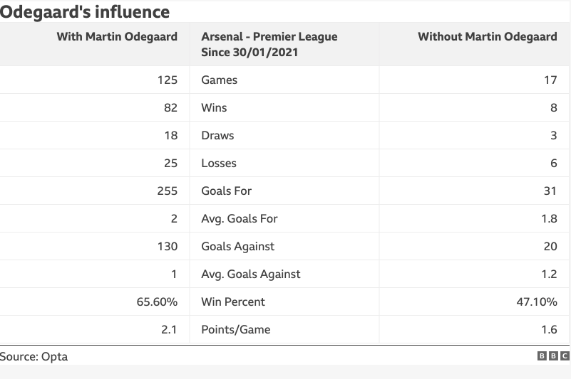Select the Points/Game row label
The width and height of the screenshot is (571, 379).
(x=236, y=329)
